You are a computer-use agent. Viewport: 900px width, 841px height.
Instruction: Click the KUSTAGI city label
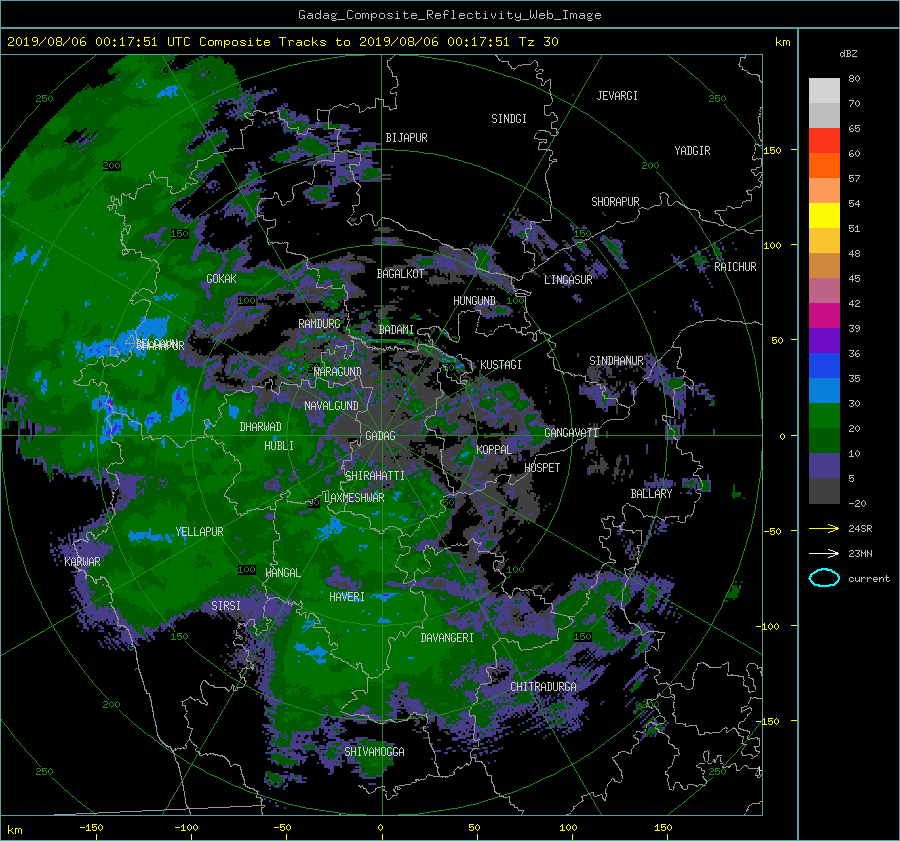pyautogui.click(x=501, y=365)
